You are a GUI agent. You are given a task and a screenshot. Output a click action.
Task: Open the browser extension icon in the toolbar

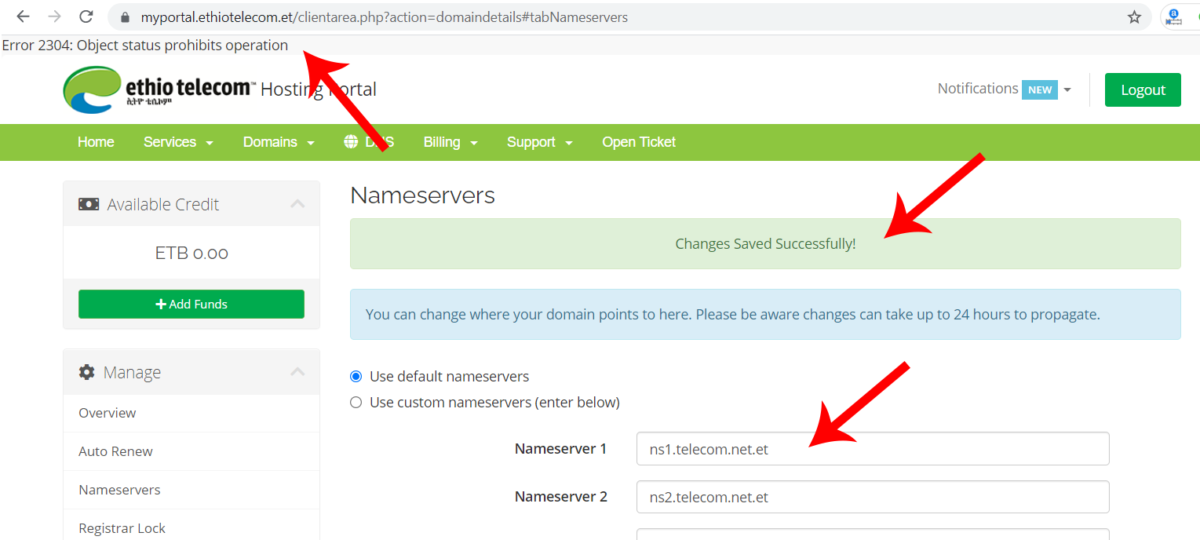[1173, 17]
